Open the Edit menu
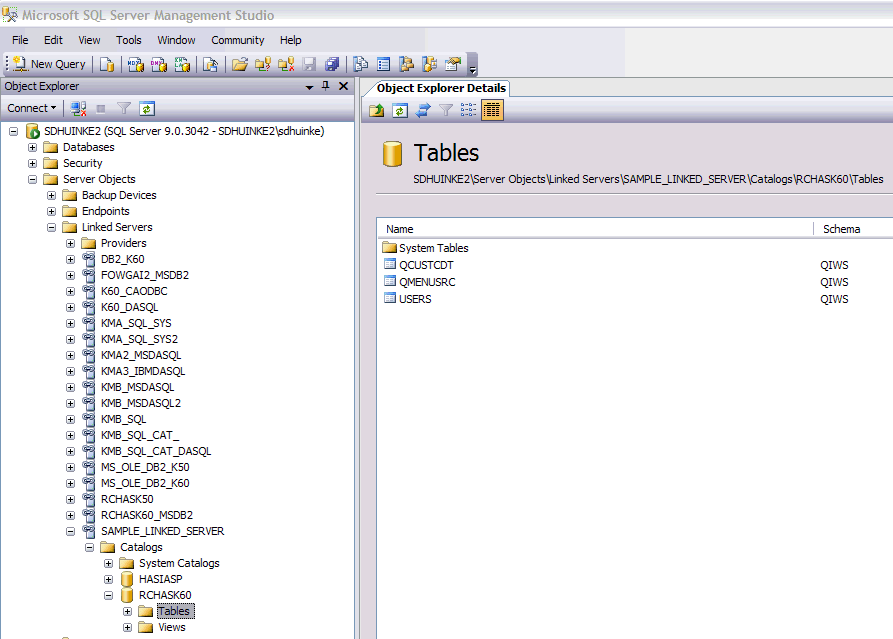This screenshot has width=893, height=639. [53, 40]
